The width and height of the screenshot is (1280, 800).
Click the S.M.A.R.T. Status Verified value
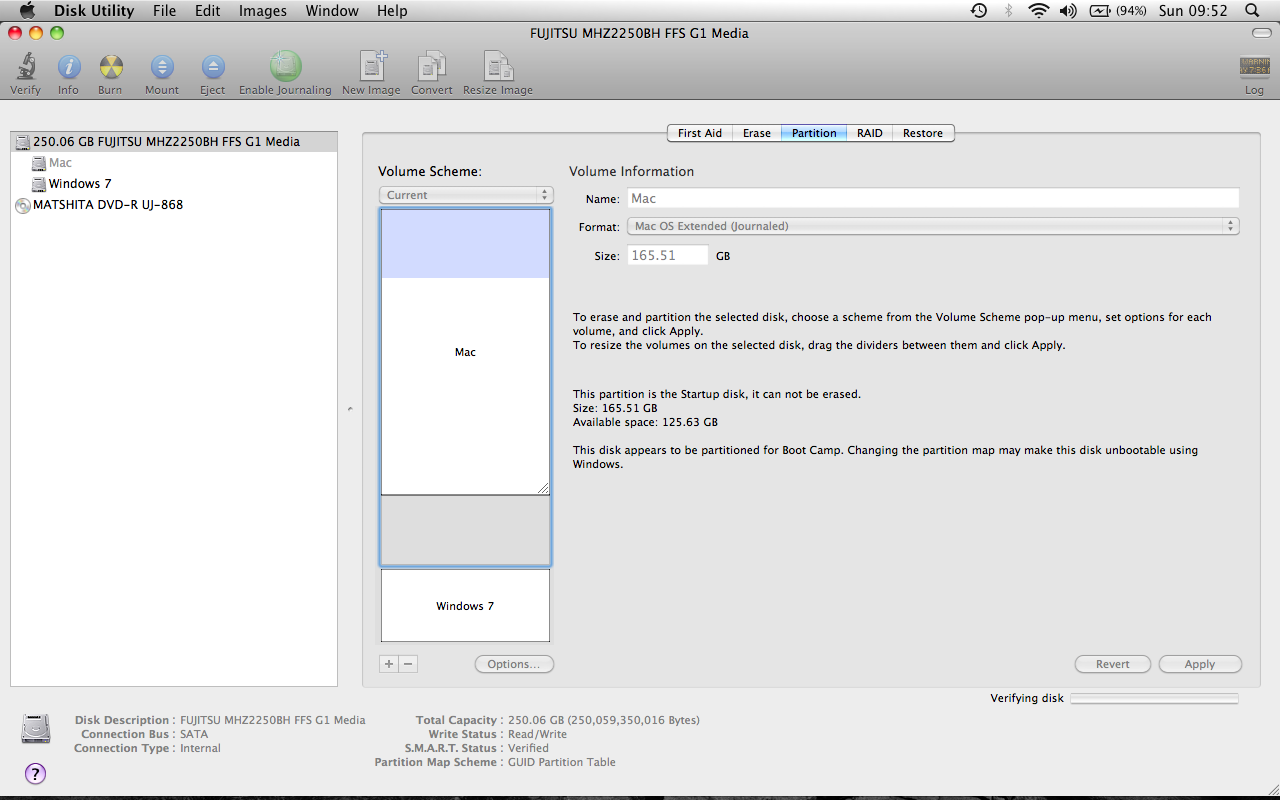tap(528, 748)
